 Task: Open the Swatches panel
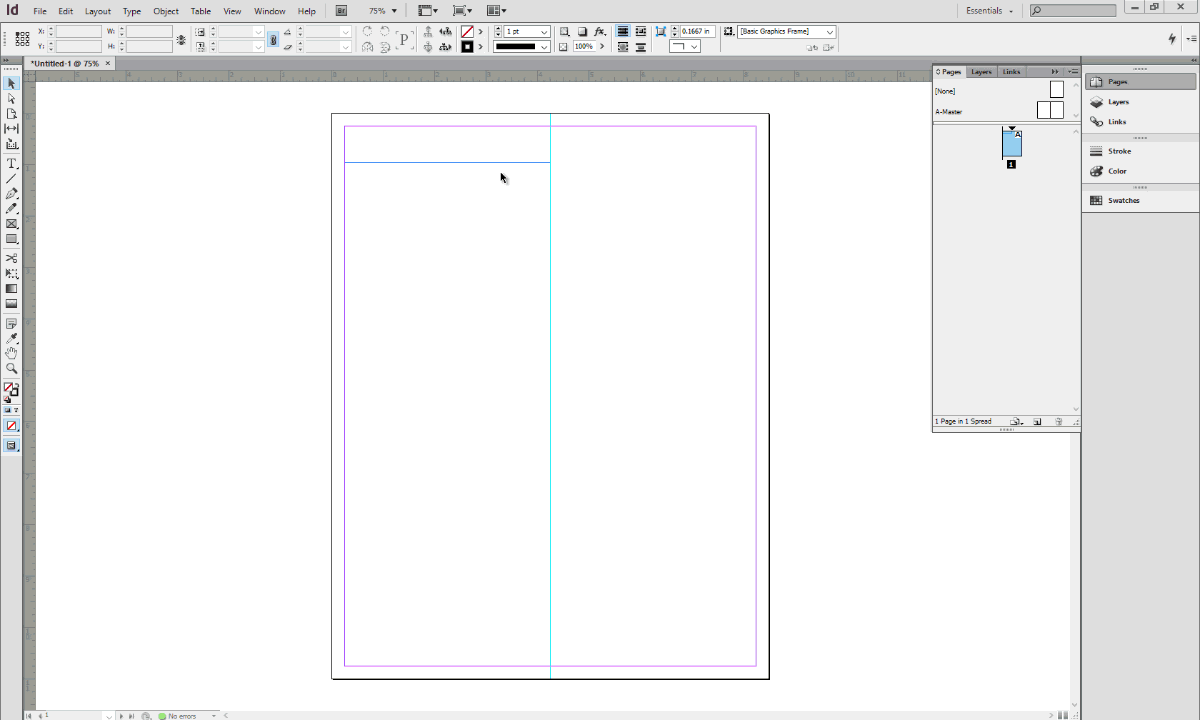(x=1123, y=200)
